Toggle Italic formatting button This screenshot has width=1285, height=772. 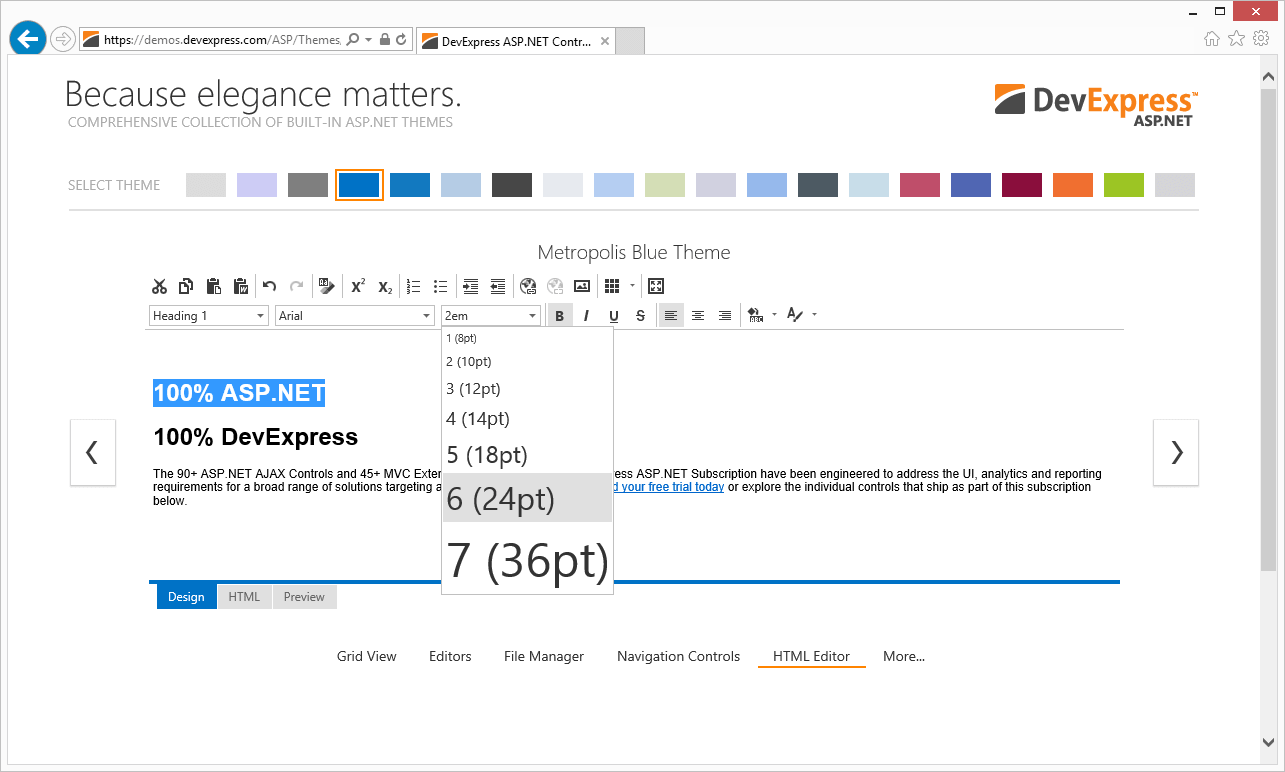(587, 316)
